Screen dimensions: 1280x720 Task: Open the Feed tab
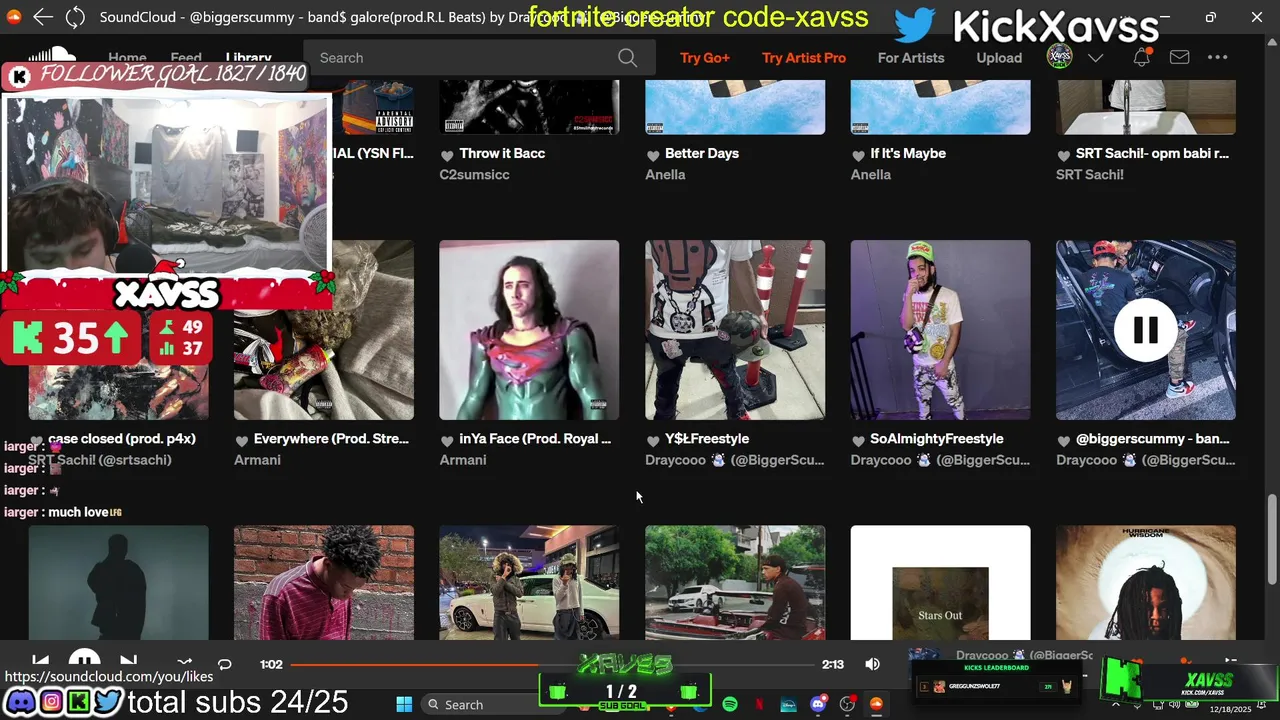186,58
